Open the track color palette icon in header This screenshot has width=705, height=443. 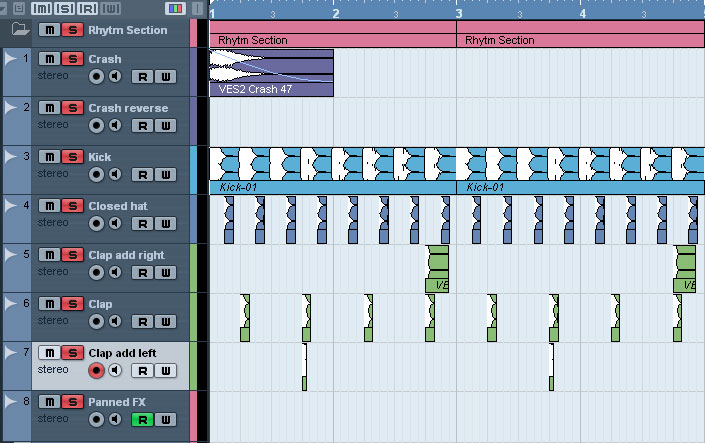[x=178, y=9]
